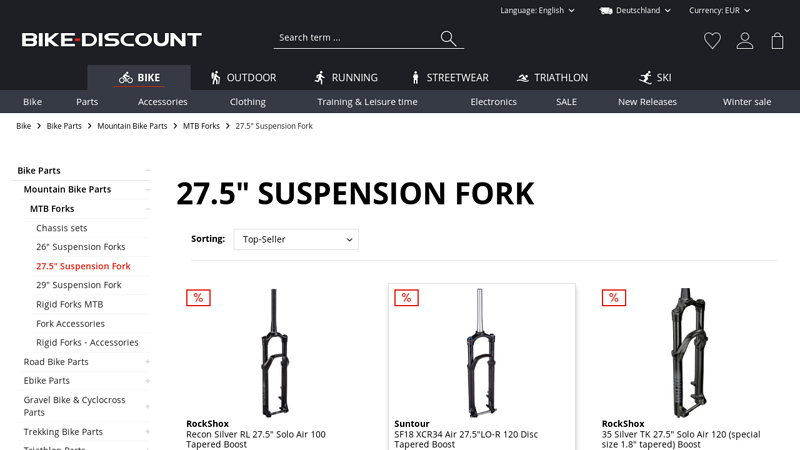The width and height of the screenshot is (800, 450).
Task: Go to 29" Suspension Fork category
Action: [79, 285]
